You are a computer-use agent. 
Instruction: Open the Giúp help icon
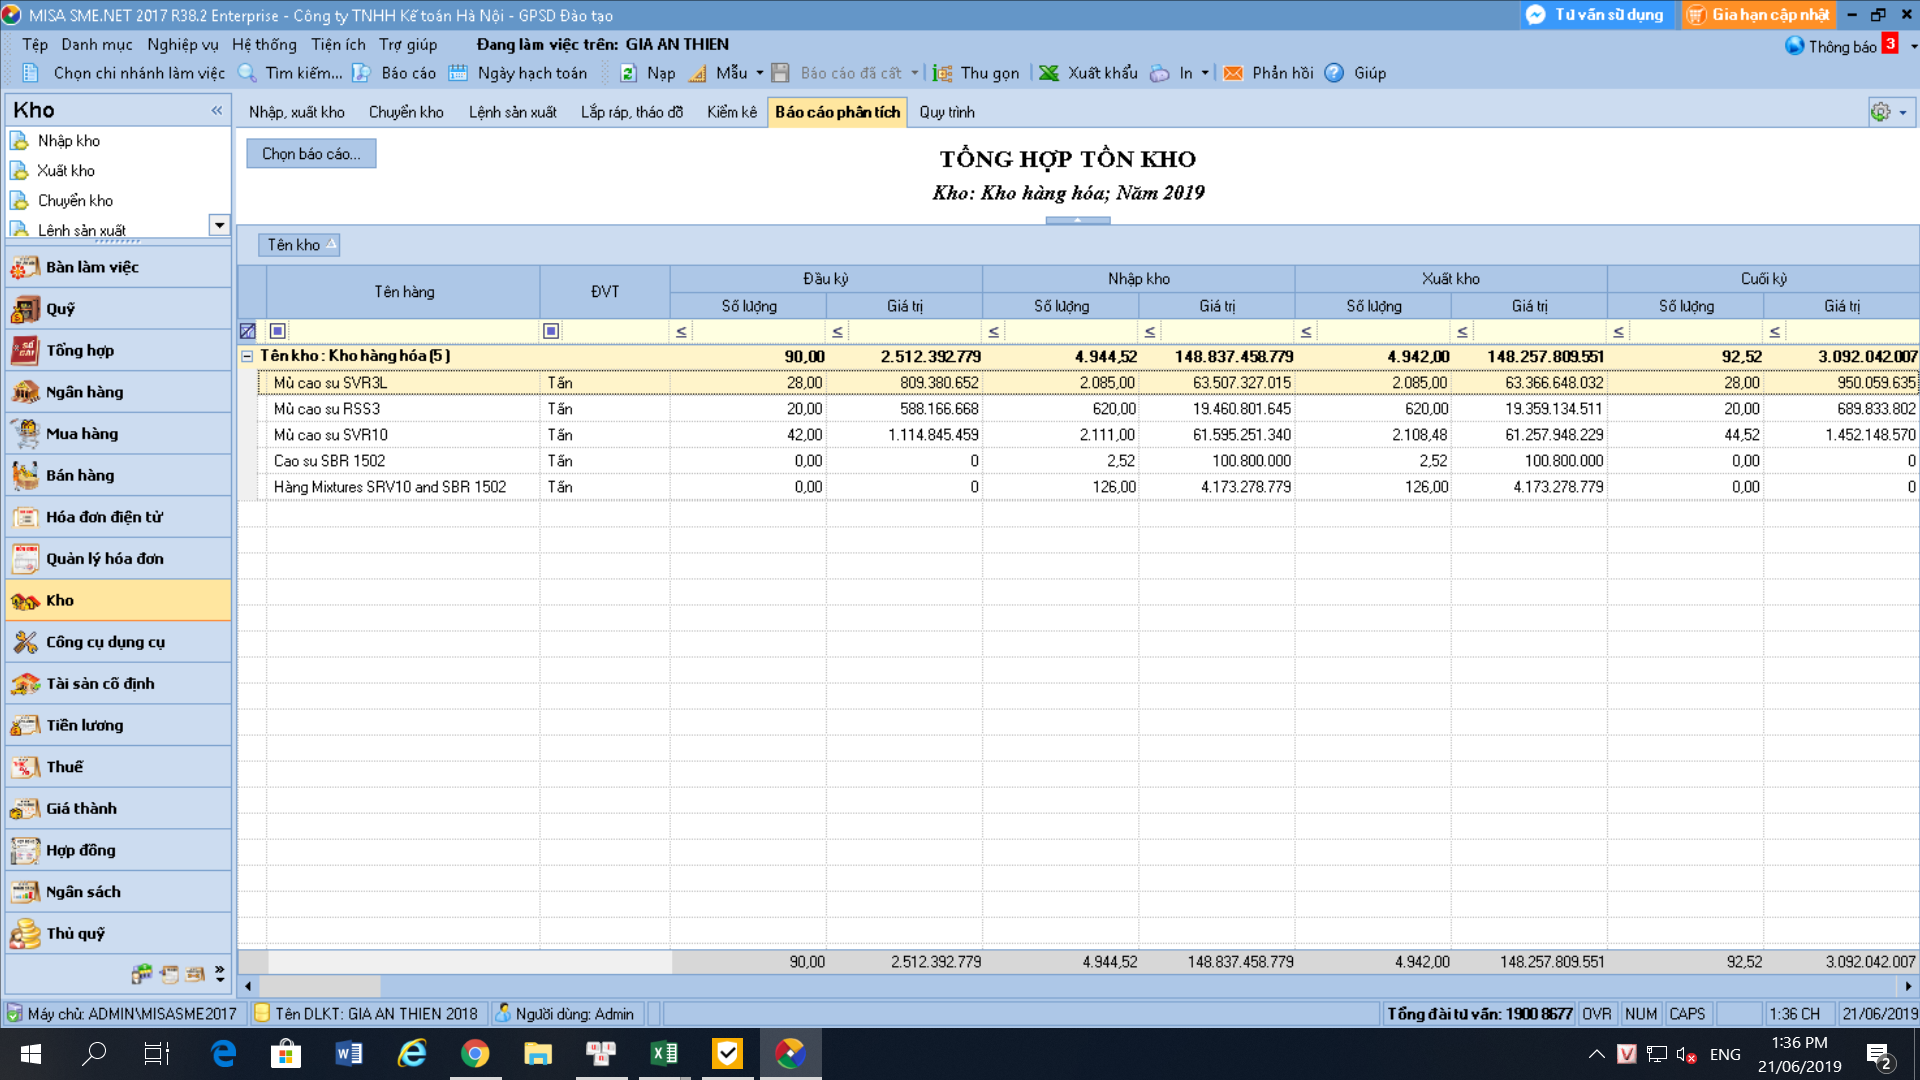coord(1334,73)
